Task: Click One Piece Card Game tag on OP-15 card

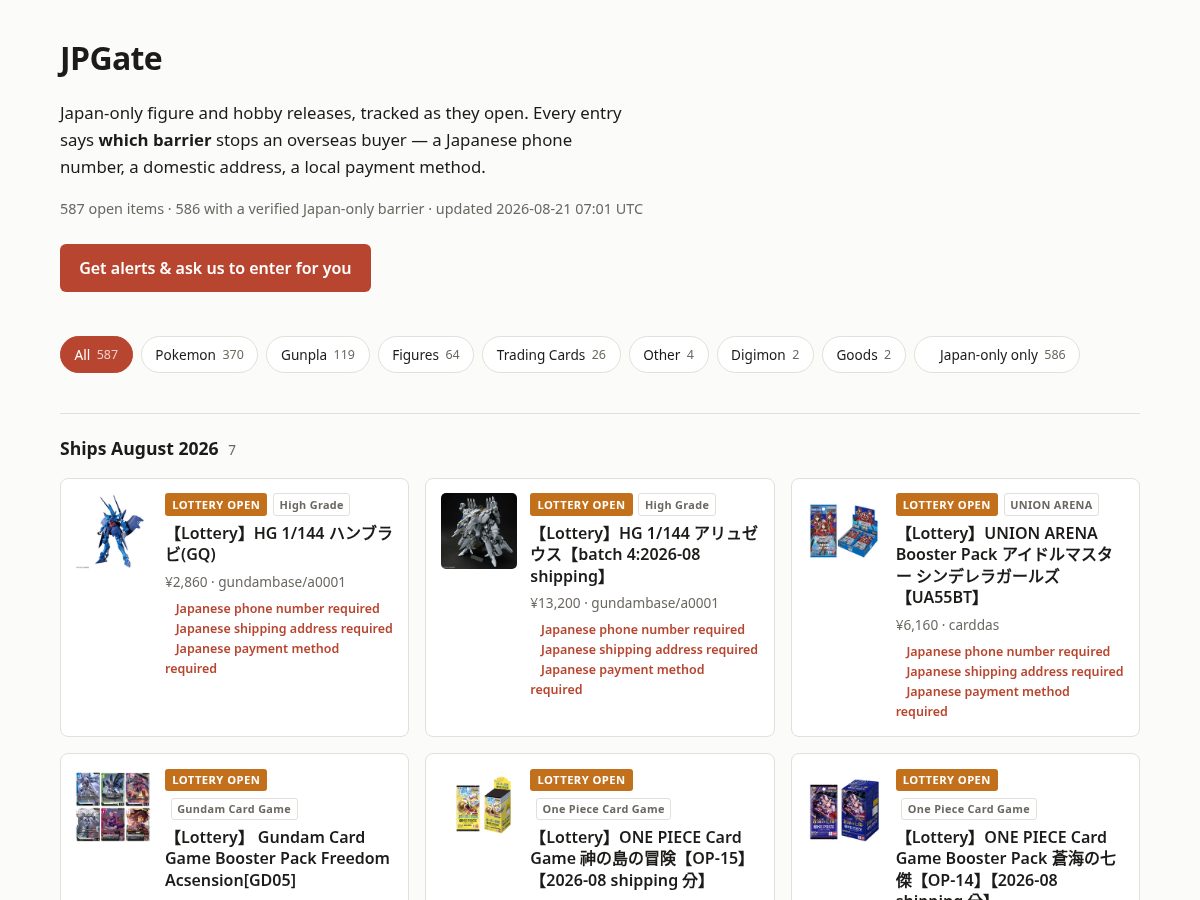Action: [603, 809]
